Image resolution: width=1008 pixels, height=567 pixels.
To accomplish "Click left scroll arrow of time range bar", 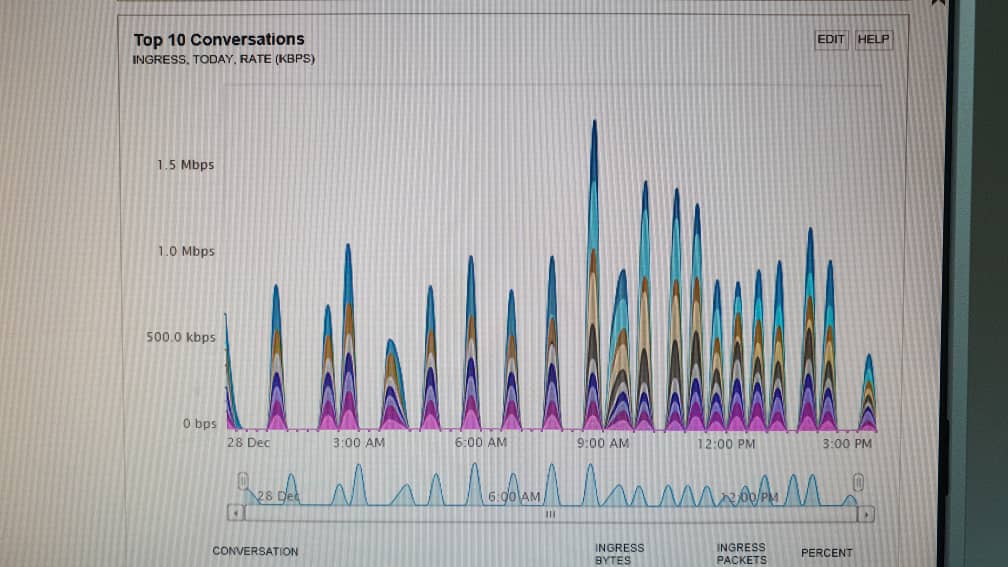I will 236,513.
